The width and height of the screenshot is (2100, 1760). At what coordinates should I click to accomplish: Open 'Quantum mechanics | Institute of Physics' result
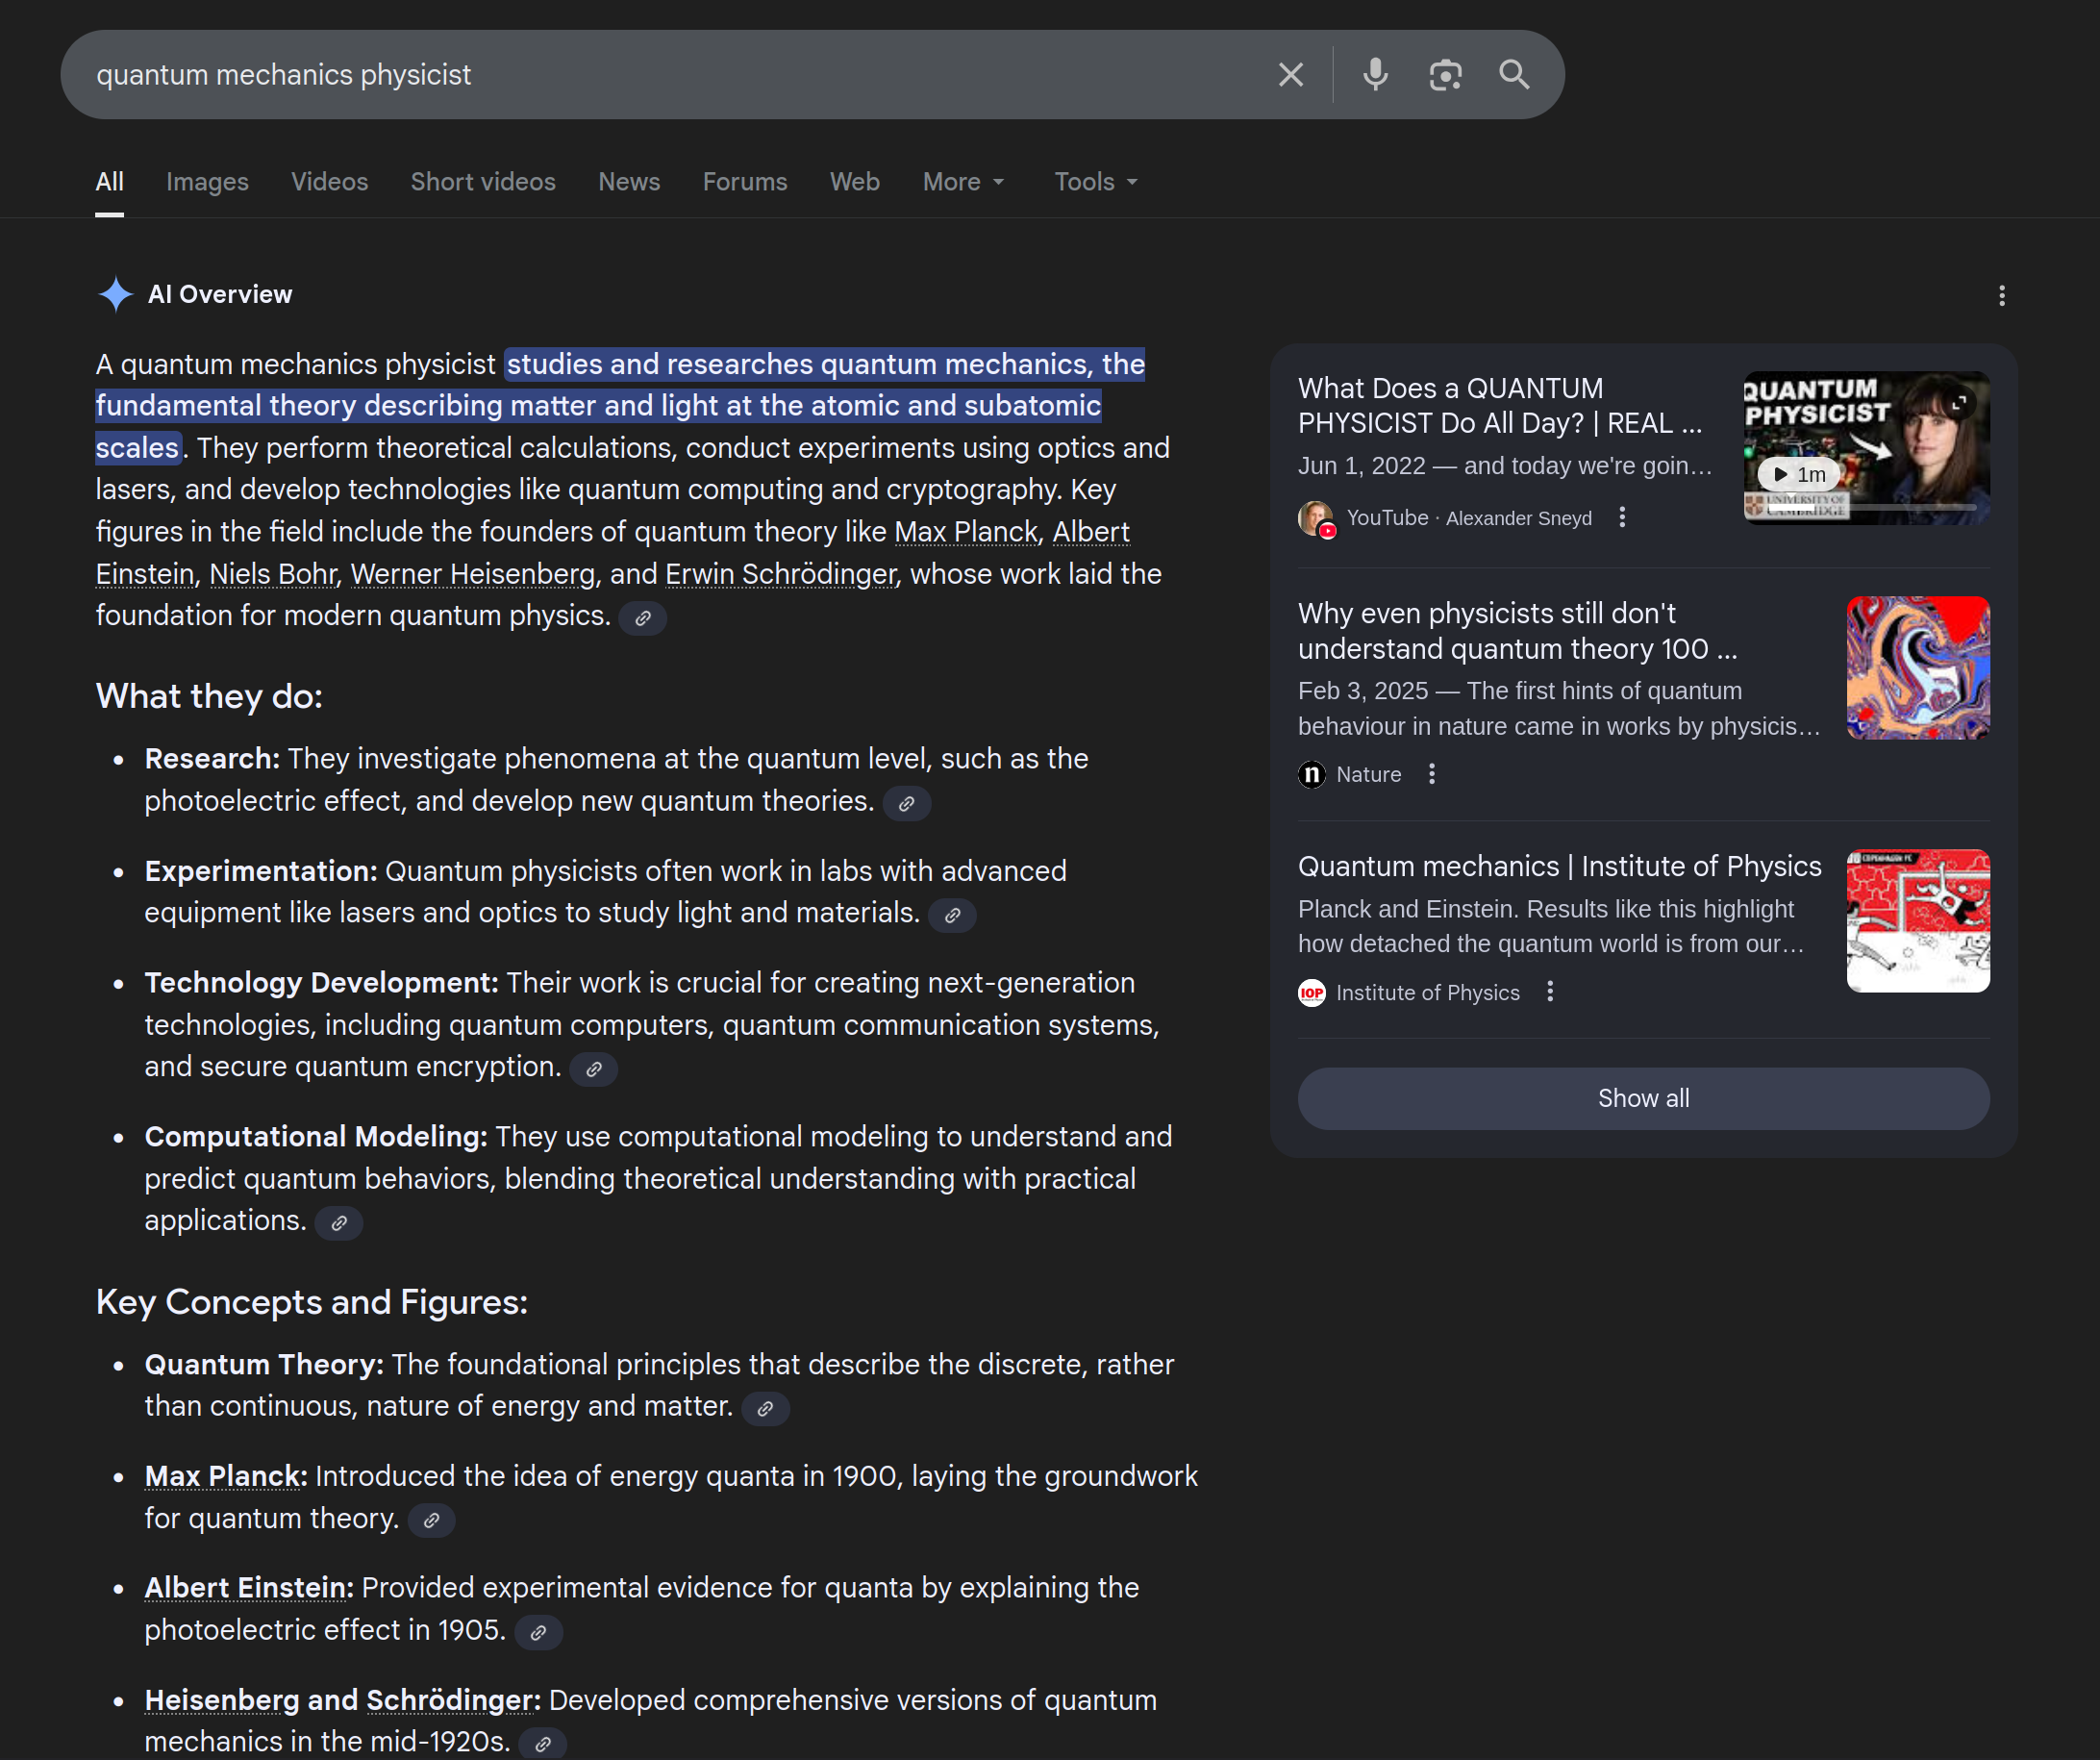pyautogui.click(x=1559, y=866)
